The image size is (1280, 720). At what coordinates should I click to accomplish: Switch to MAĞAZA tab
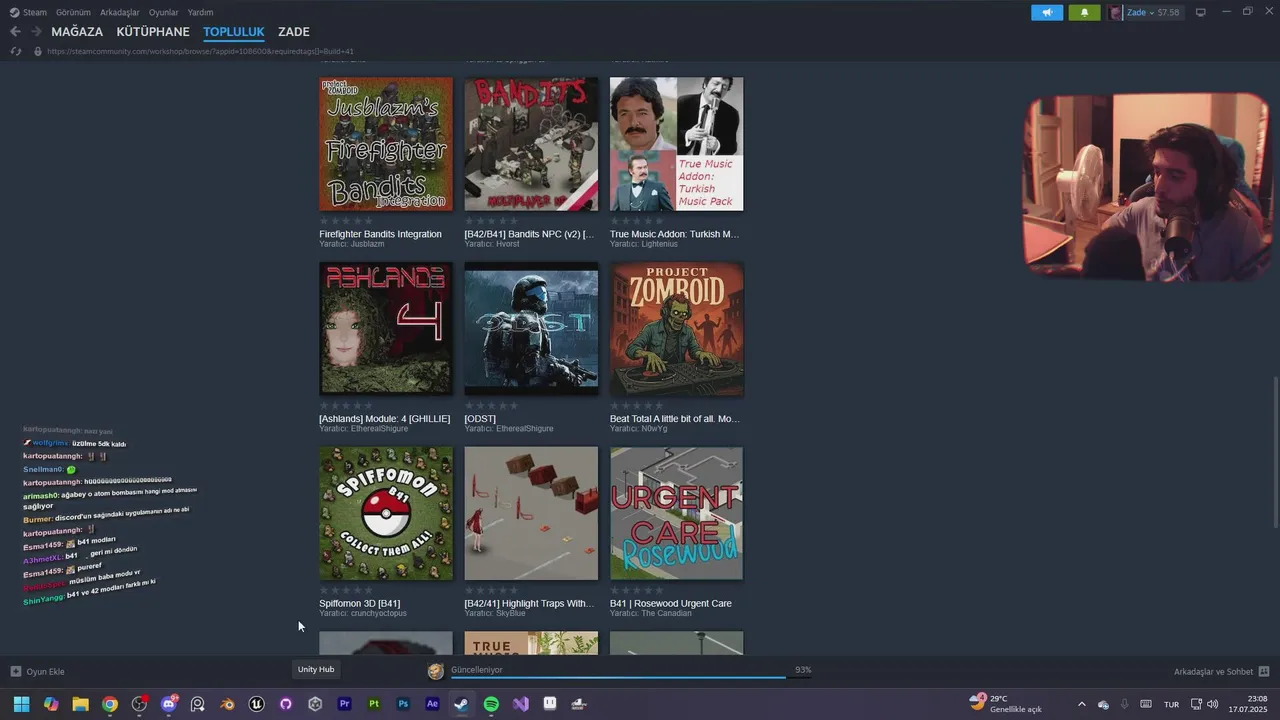(x=77, y=32)
